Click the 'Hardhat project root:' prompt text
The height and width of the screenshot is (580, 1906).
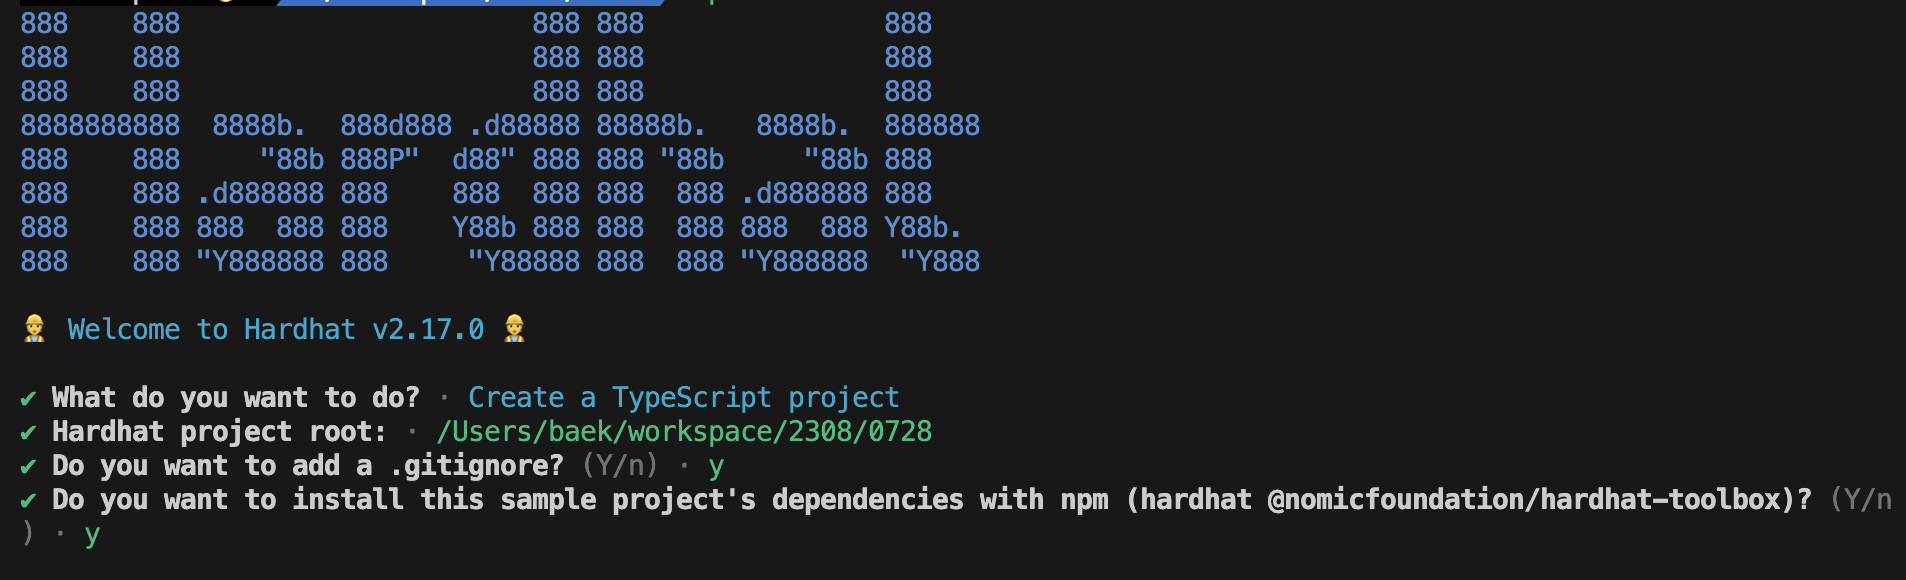coord(219,432)
